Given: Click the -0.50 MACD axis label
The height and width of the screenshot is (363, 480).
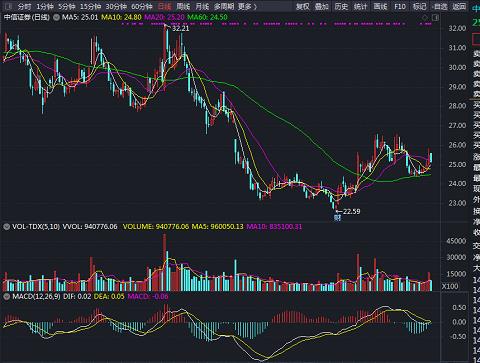Looking at the screenshot, I should (x=458, y=336).
